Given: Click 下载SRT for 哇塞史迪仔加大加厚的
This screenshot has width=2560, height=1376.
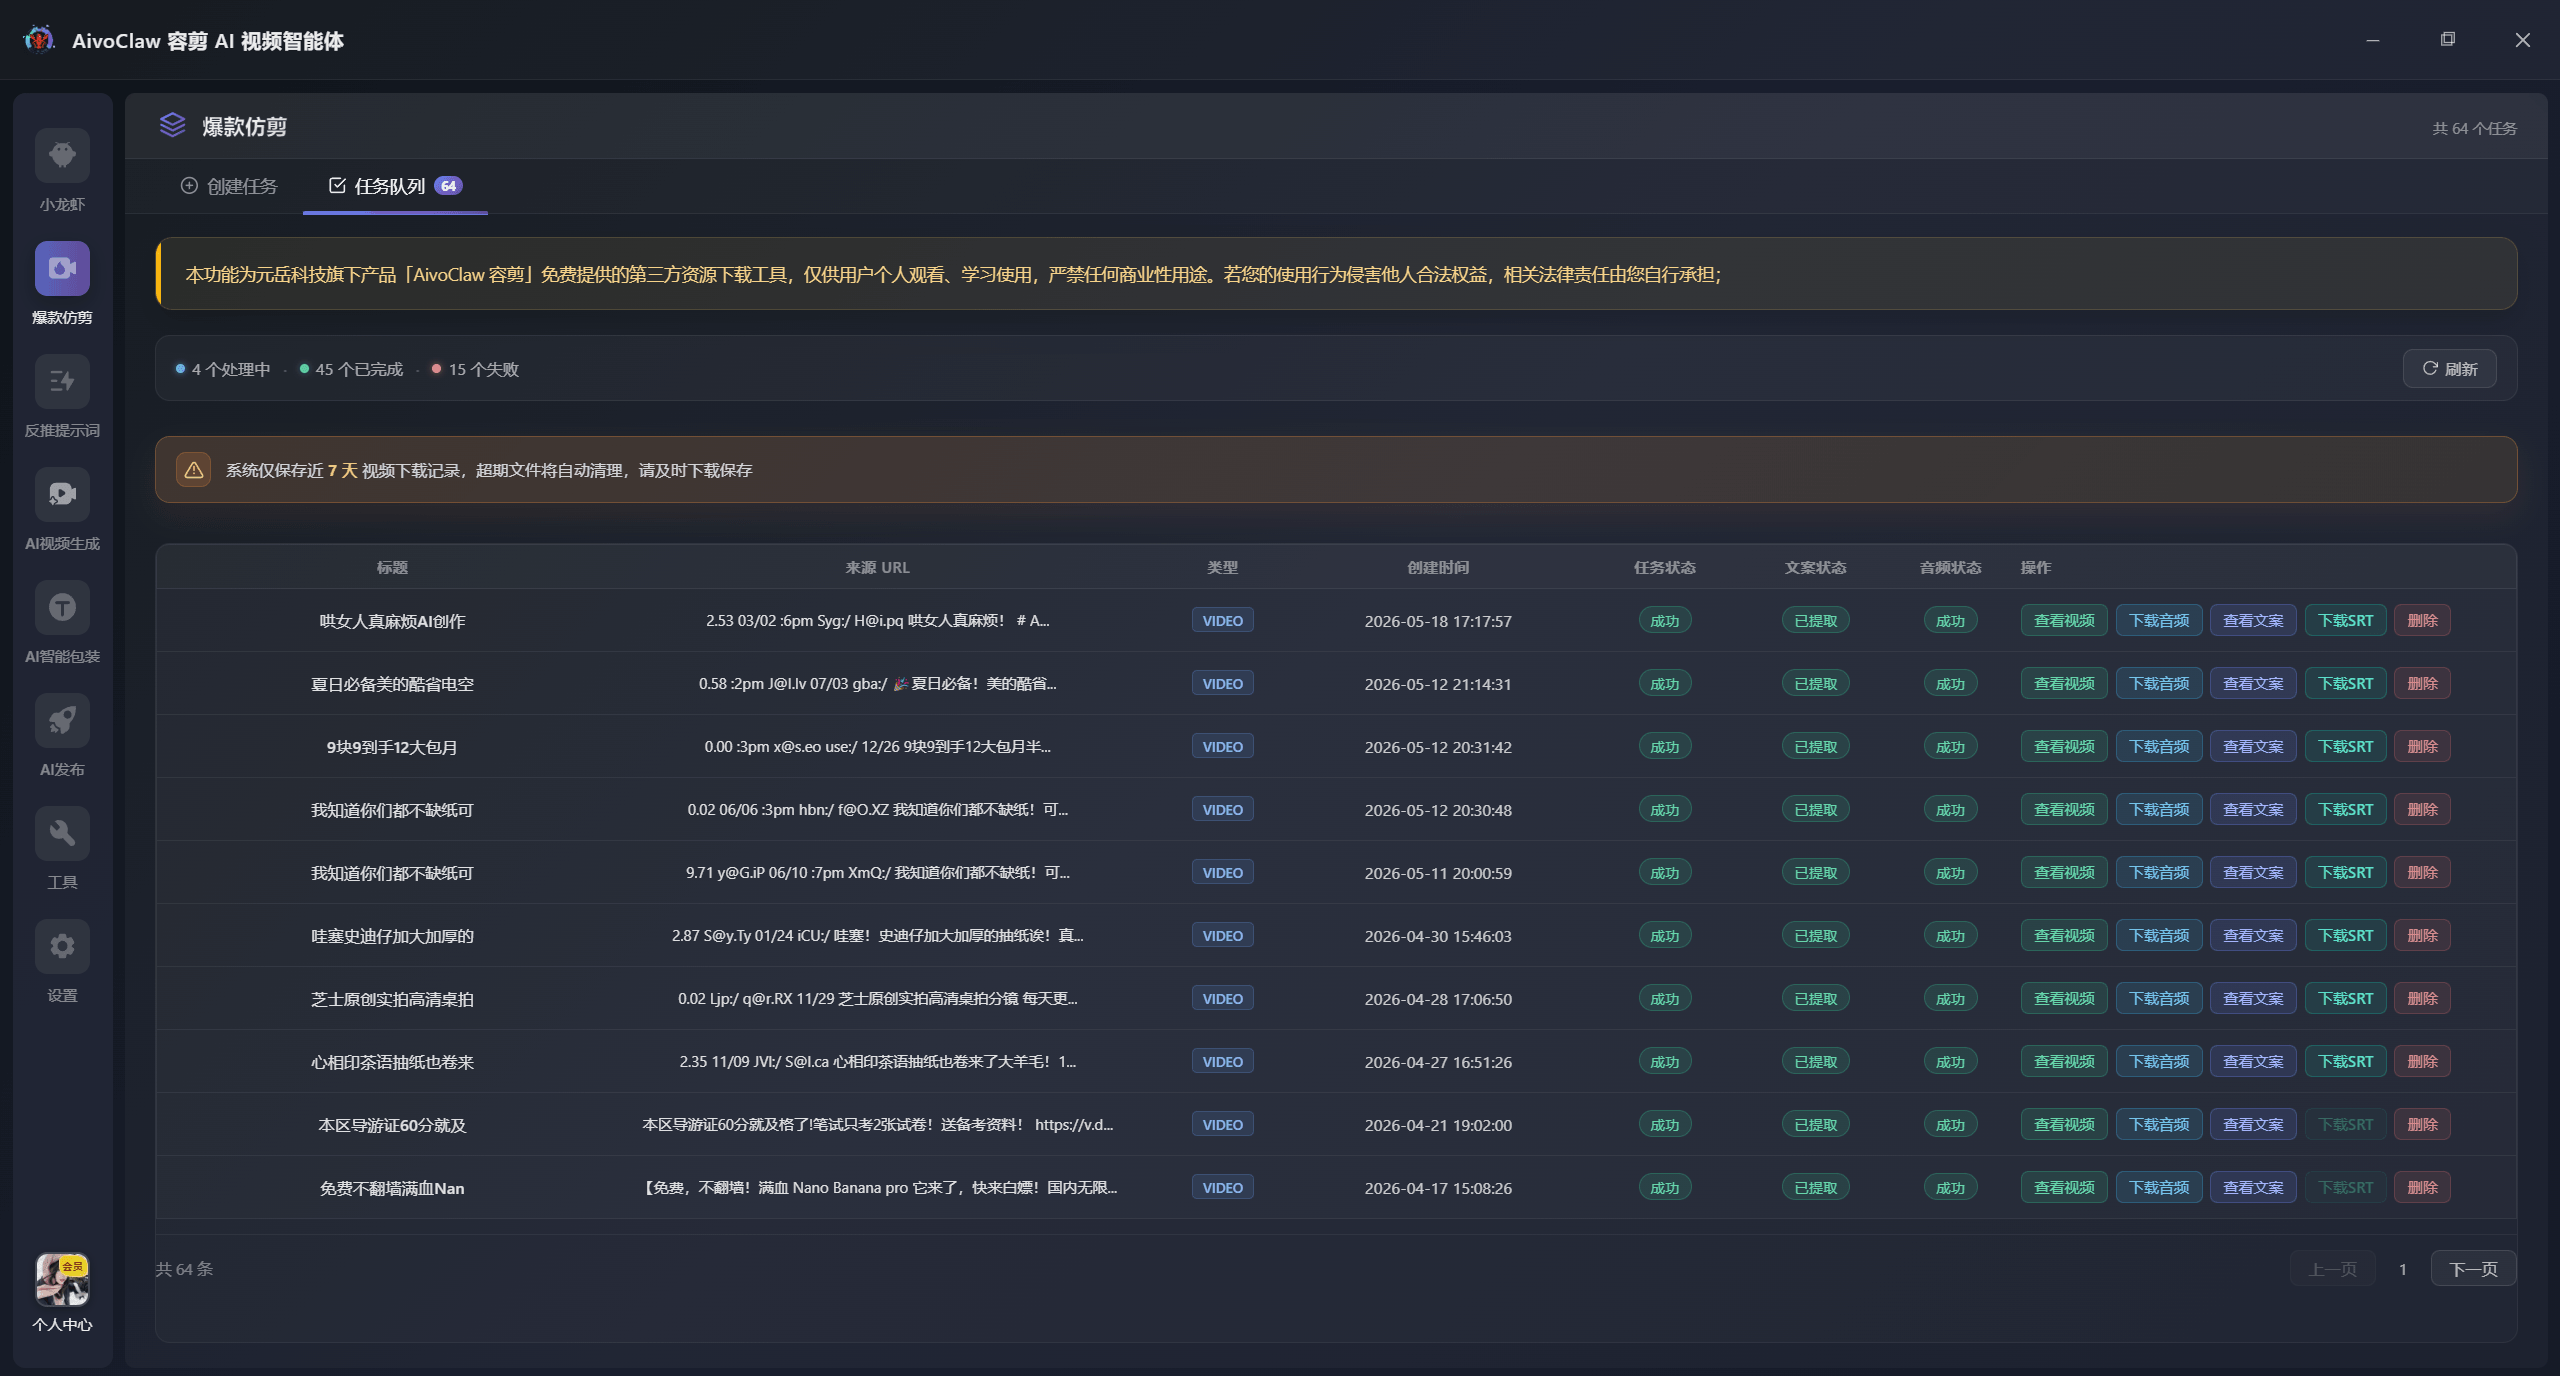Looking at the screenshot, I should click(x=2345, y=936).
